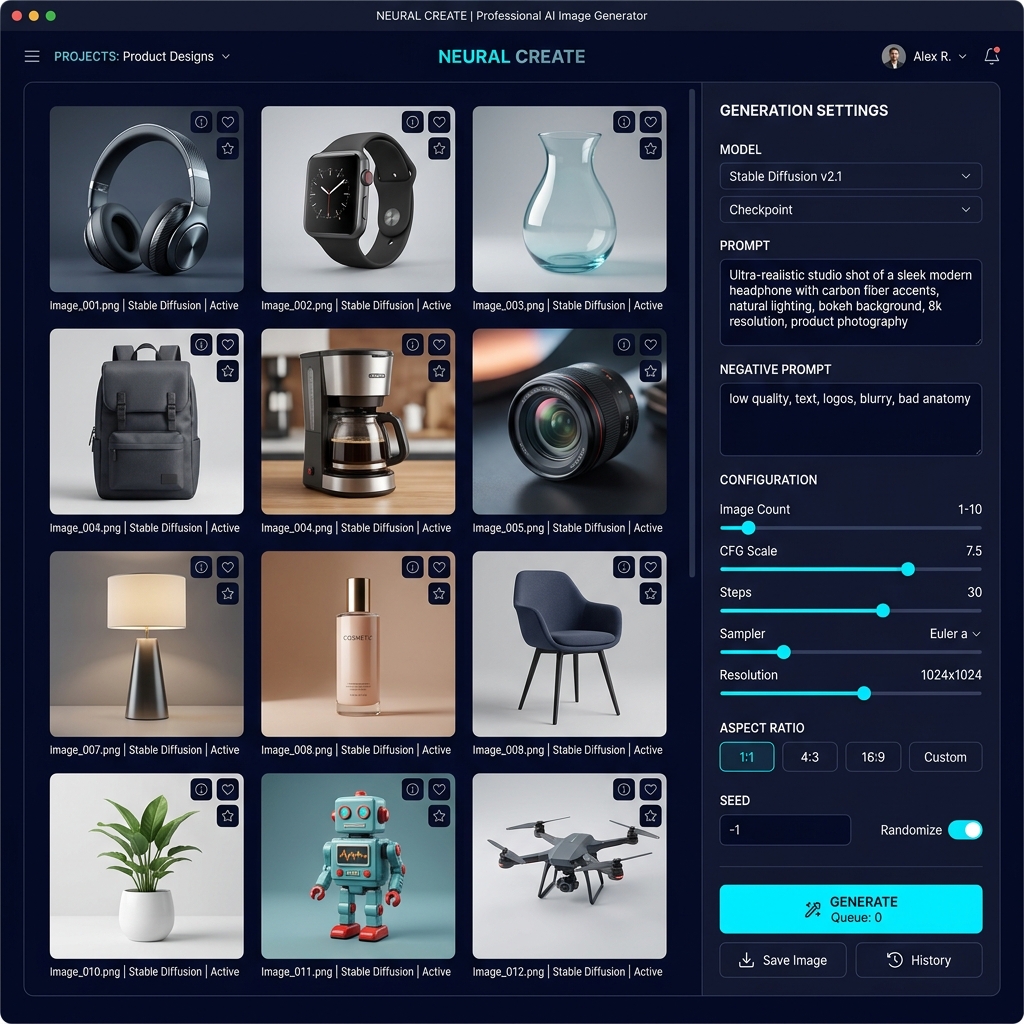Click the Seed input field
The width and height of the screenshot is (1024, 1024).
tap(785, 830)
